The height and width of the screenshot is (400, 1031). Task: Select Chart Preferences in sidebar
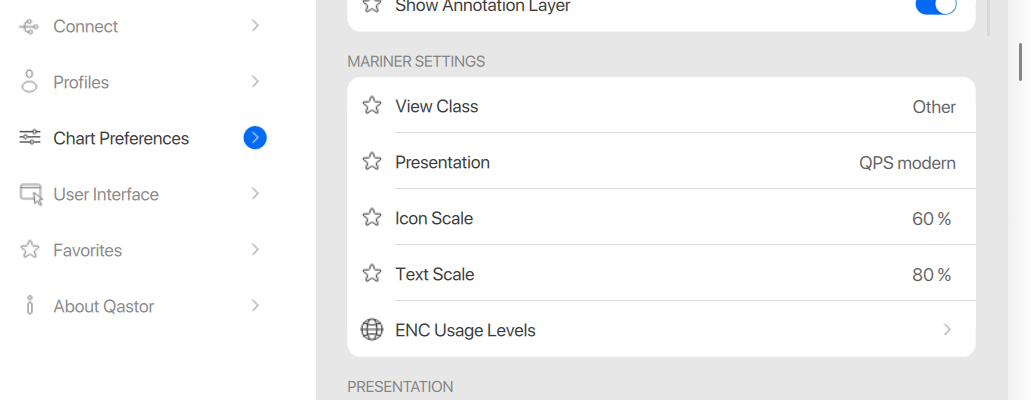[121, 138]
